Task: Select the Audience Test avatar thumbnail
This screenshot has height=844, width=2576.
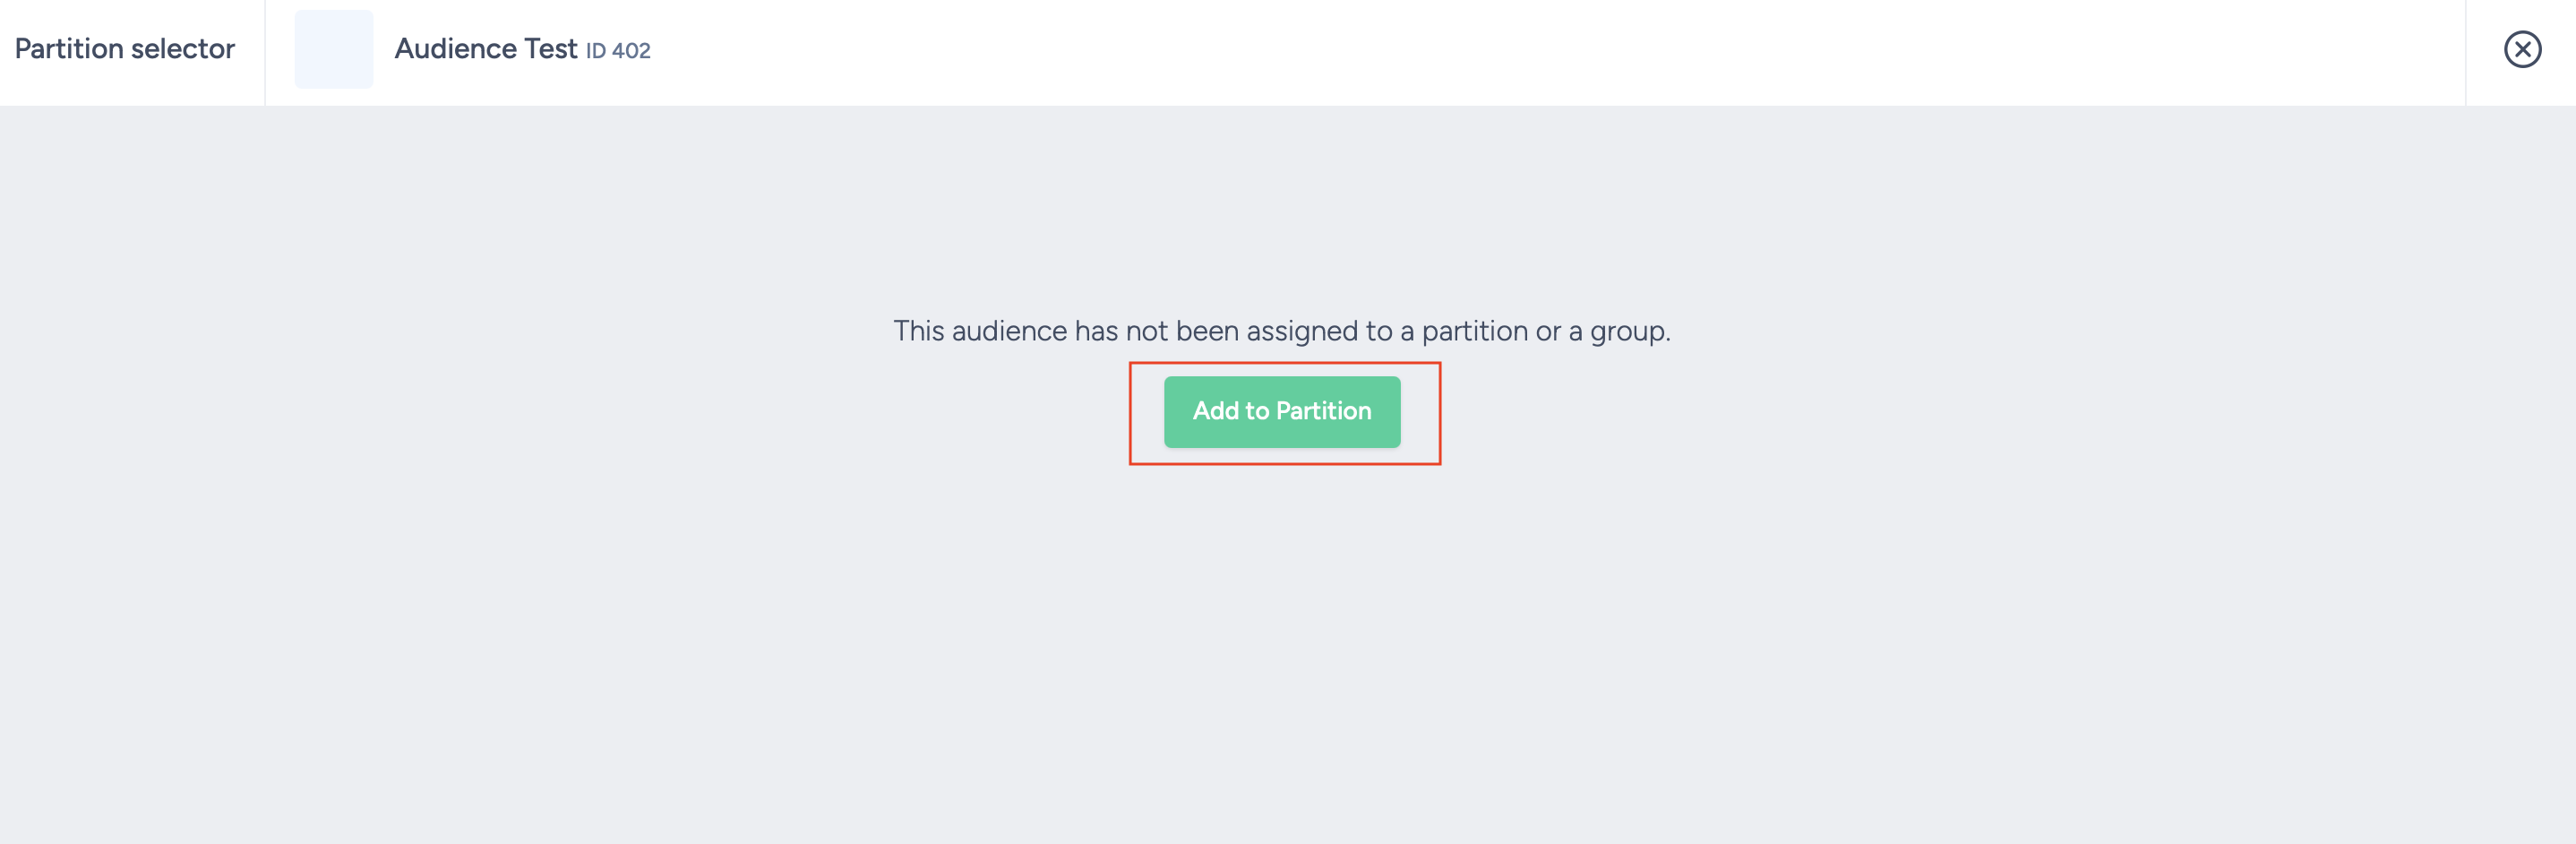Action: (x=333, y=49)
